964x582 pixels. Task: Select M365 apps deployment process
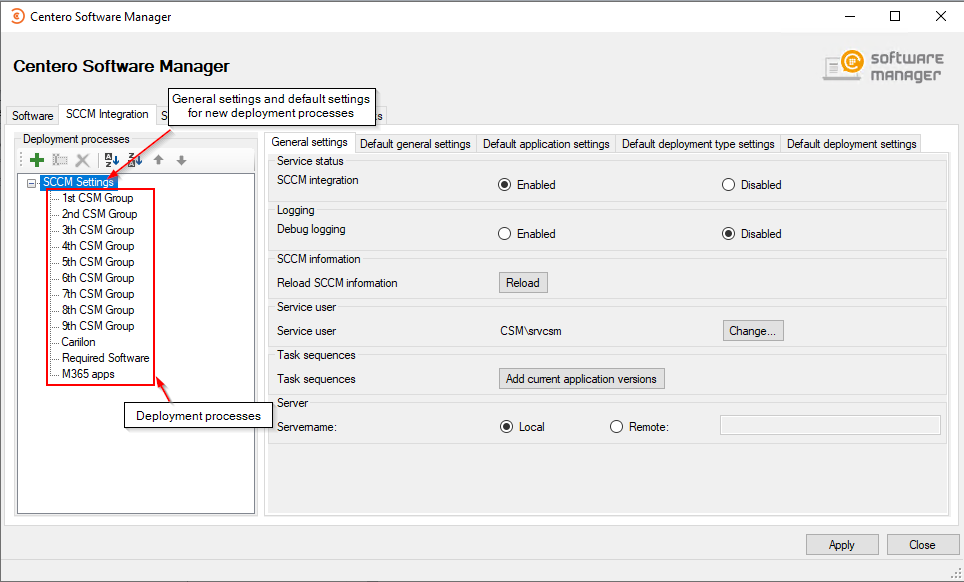point(88,374)
